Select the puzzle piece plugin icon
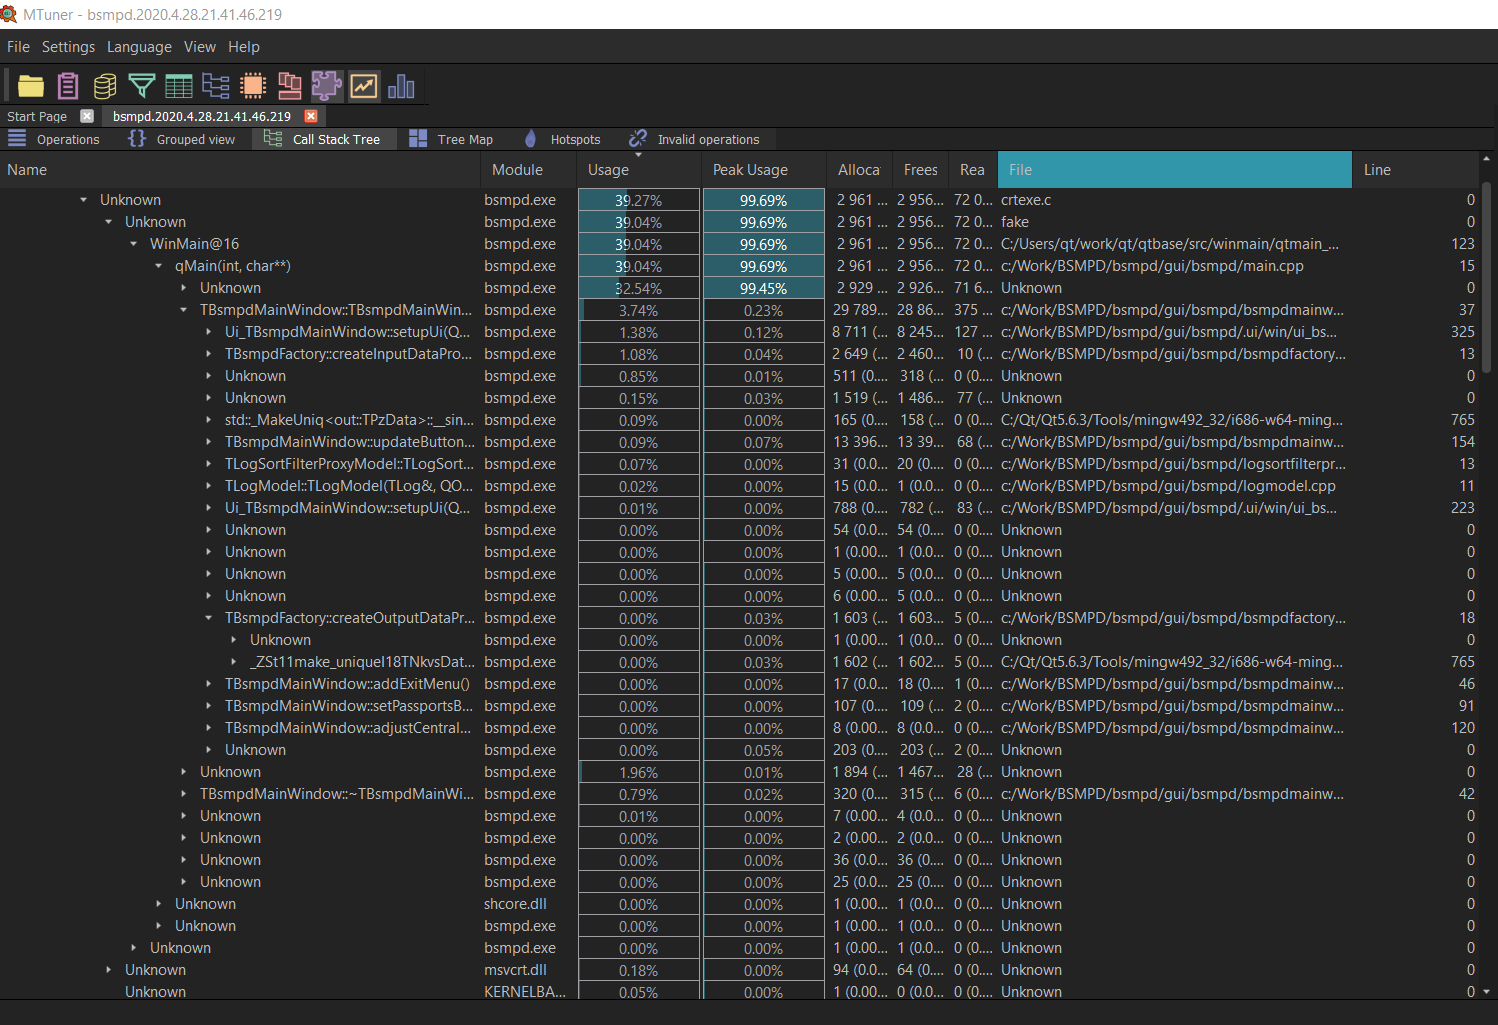The image size is (1498, 1025). 327,86
